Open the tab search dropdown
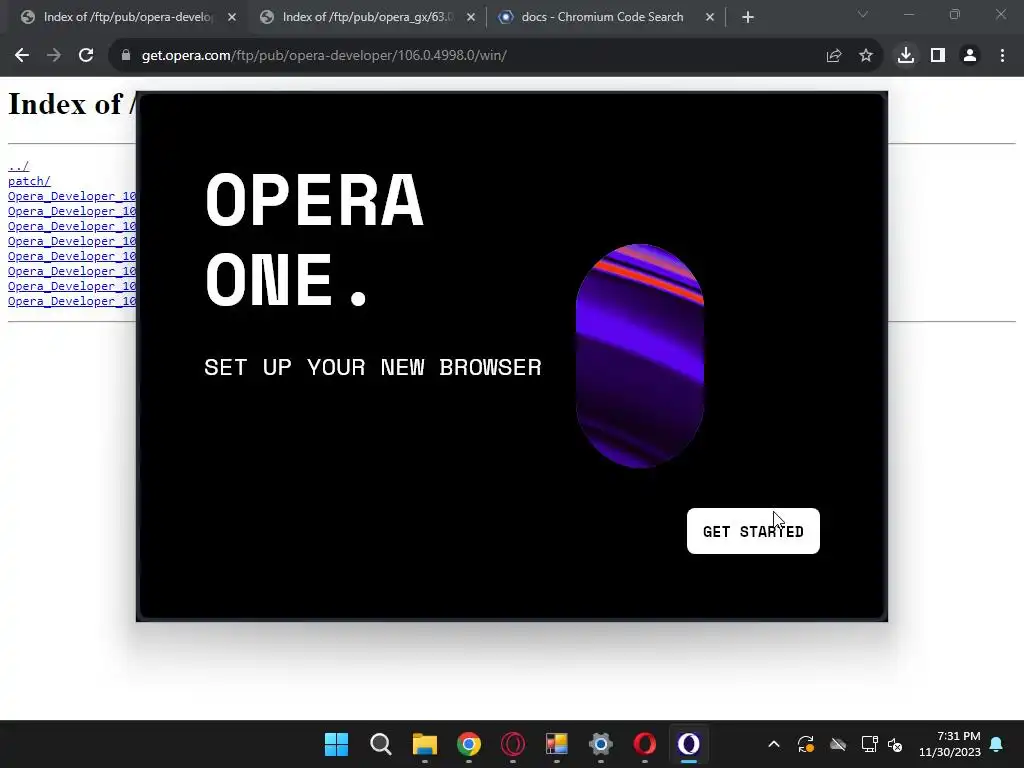The width and height of the screenshot is (1024, 768). click(863, 14)
